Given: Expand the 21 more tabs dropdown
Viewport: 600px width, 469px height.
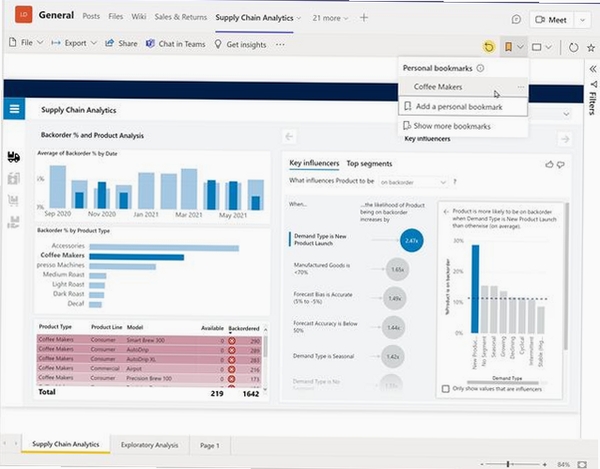Looking at the screenshot, I should tap(330, 18).
